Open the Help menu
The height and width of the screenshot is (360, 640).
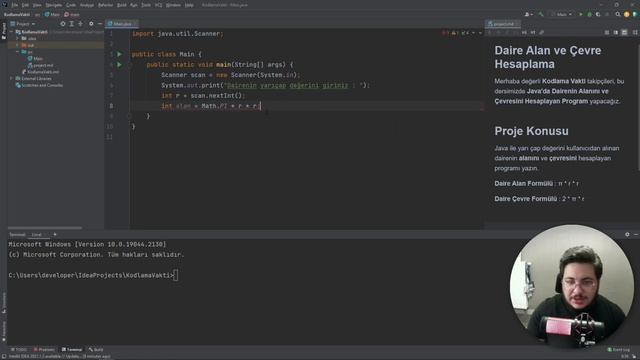[x=189, y=5]
